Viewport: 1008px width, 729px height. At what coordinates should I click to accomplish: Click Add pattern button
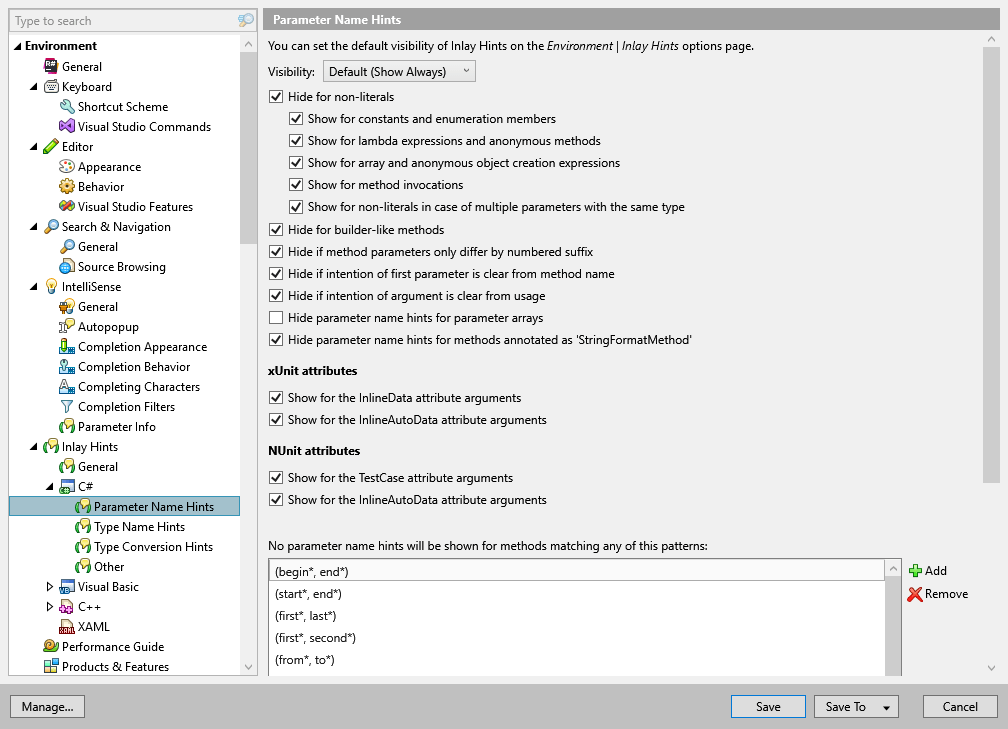tap(928, 570)
